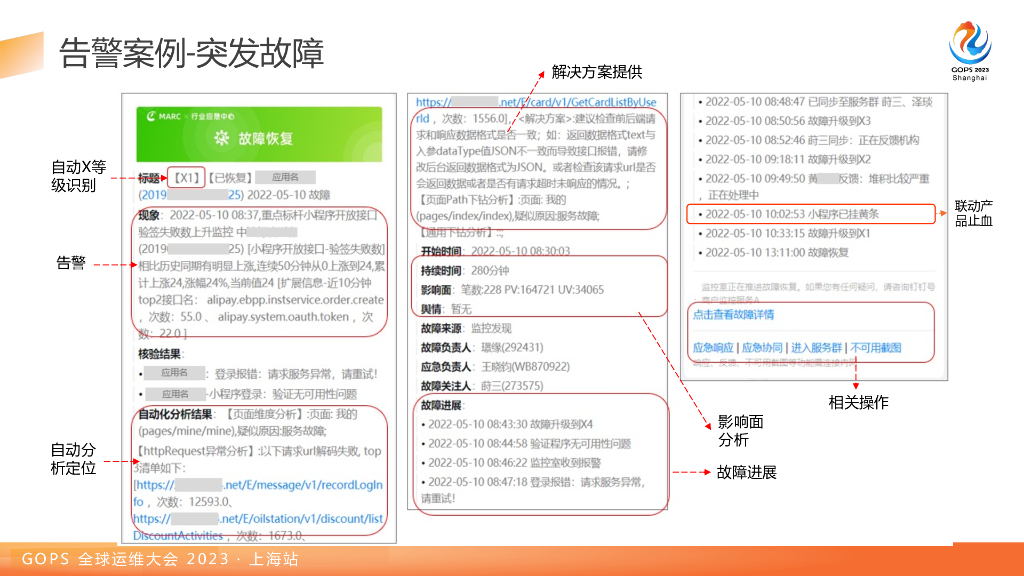Click the 08:46:22 监控室收到报警 entry
The image size is (1024, 576).
tap(511, 462)
